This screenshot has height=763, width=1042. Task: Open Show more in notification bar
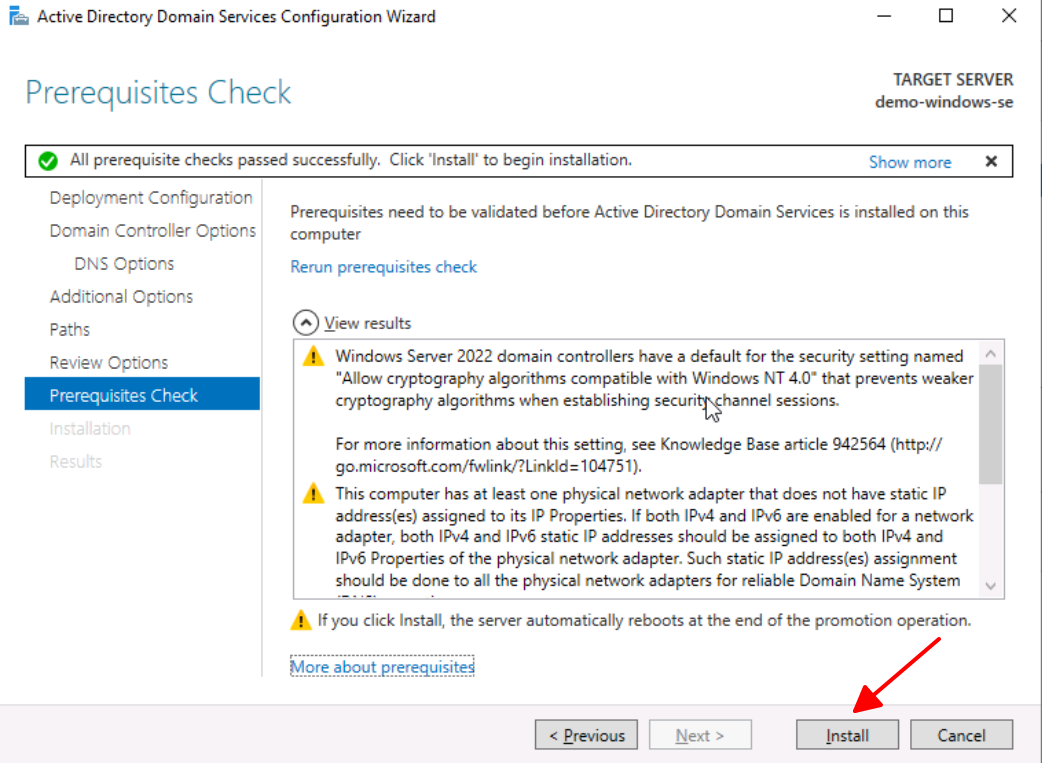pos(909,162)
